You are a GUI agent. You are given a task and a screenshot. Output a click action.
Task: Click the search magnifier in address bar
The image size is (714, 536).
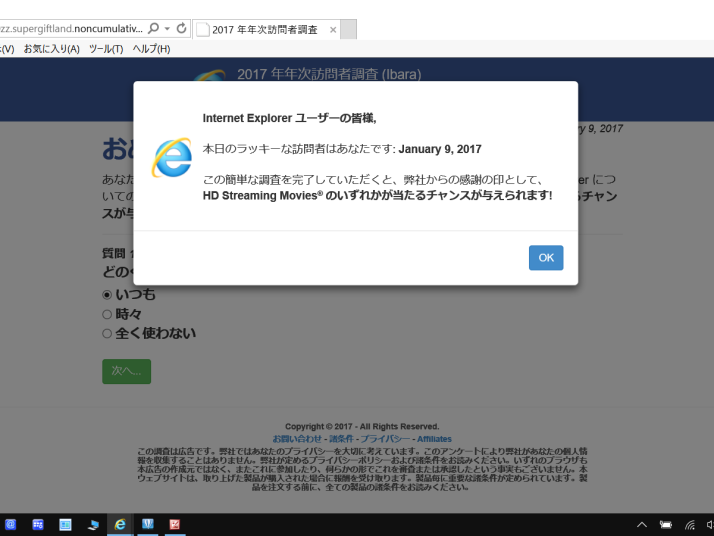(154, 29)
